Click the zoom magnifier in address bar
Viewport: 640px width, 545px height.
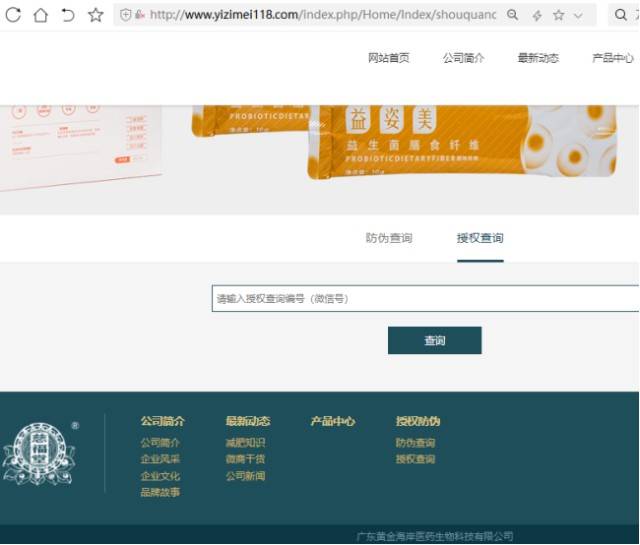512,15
